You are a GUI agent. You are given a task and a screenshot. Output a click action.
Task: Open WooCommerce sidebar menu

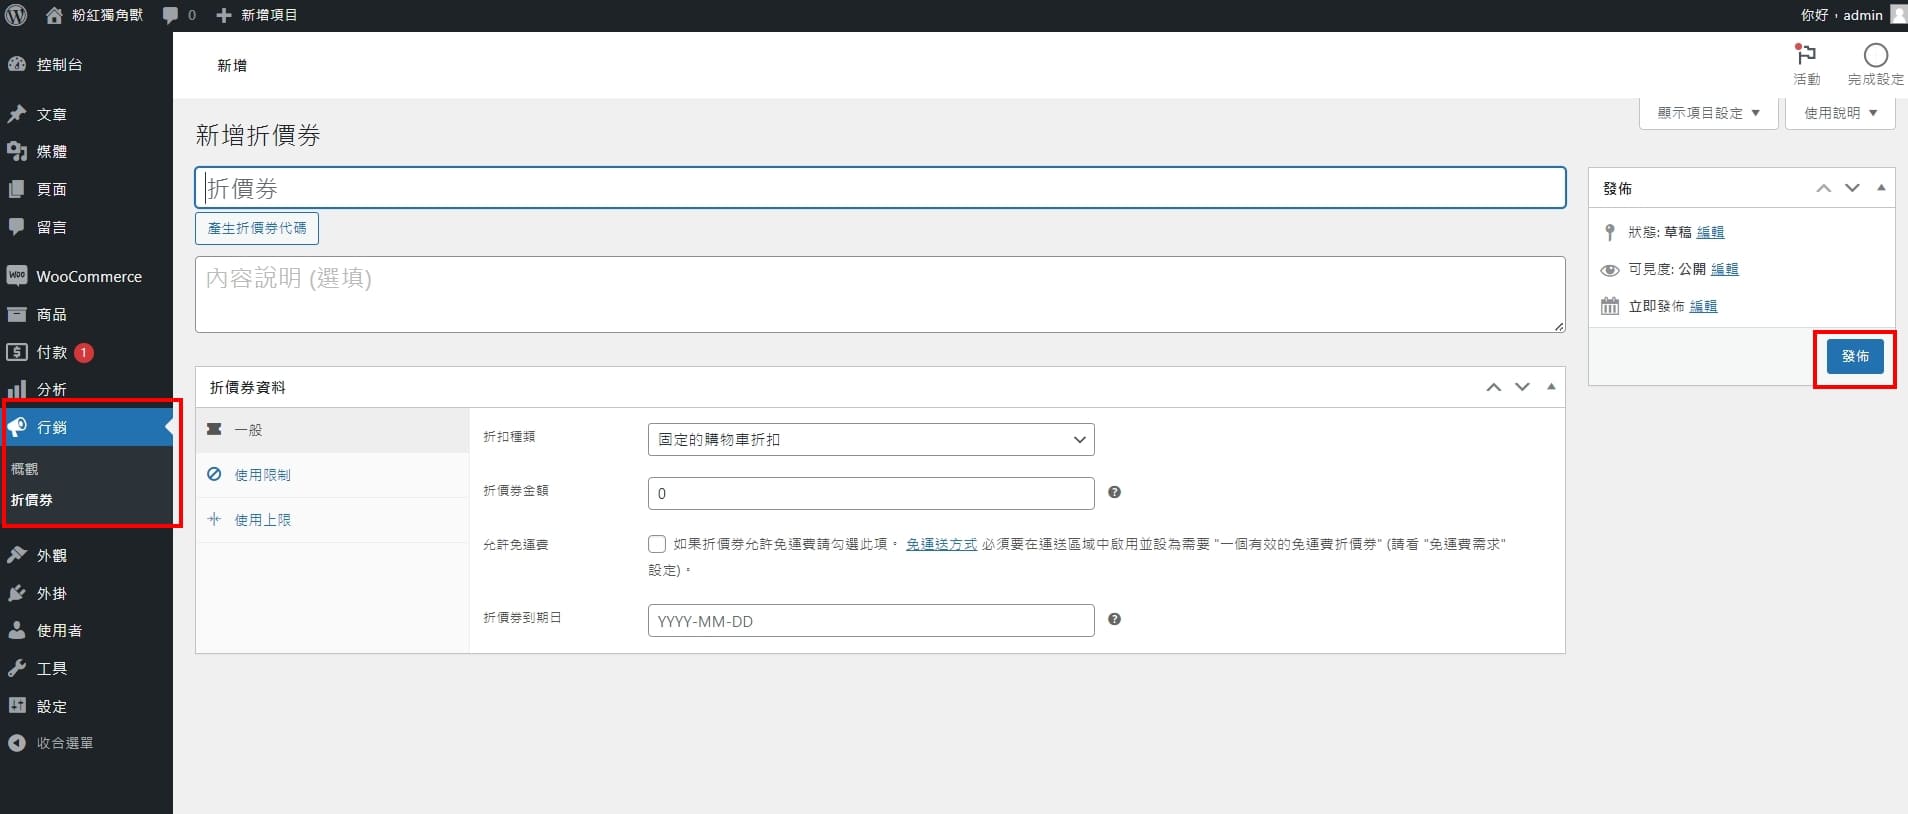86,276
